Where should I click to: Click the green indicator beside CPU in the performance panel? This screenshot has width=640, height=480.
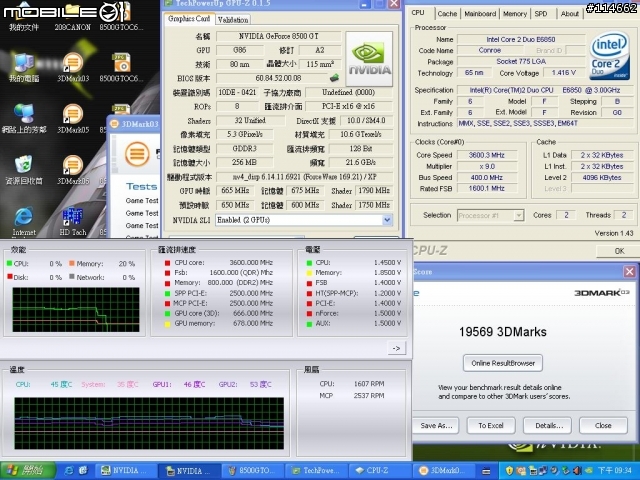point(9,264)
